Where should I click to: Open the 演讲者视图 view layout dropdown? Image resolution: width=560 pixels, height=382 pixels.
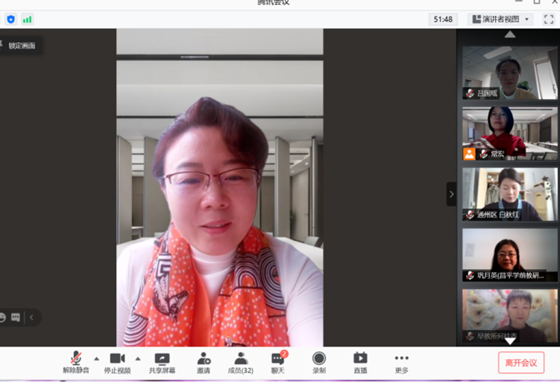click(500, 19)
